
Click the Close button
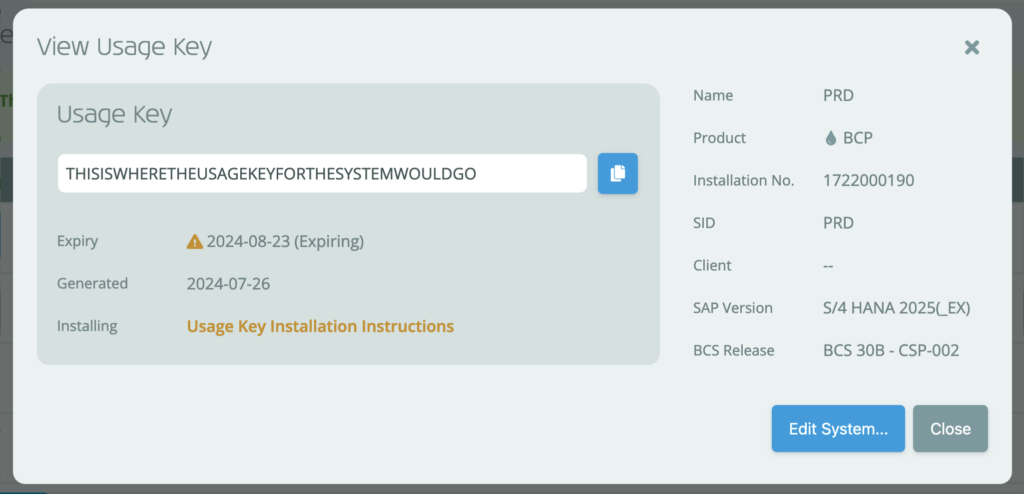950,429
